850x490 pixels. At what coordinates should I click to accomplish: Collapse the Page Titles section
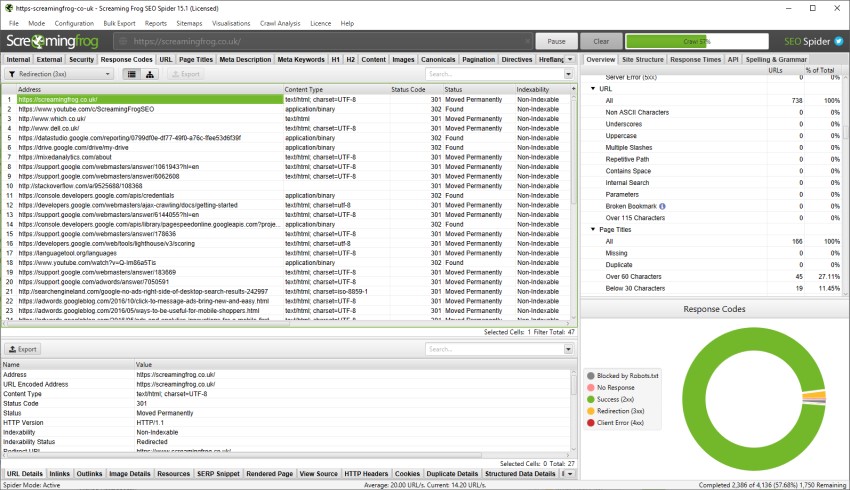593,229
